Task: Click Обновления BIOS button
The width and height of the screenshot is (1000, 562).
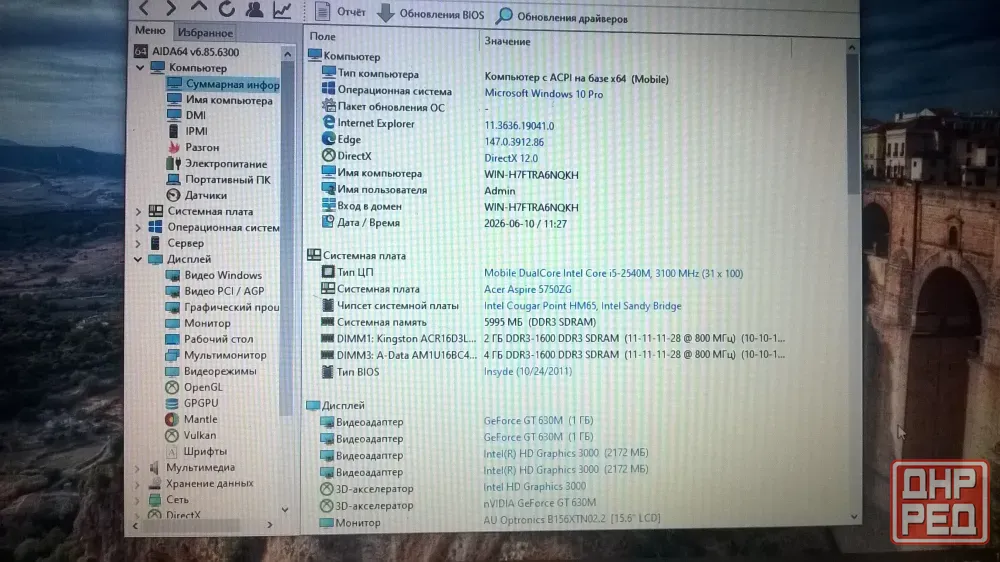Action: pyautogui.click(x=430, y=14)
